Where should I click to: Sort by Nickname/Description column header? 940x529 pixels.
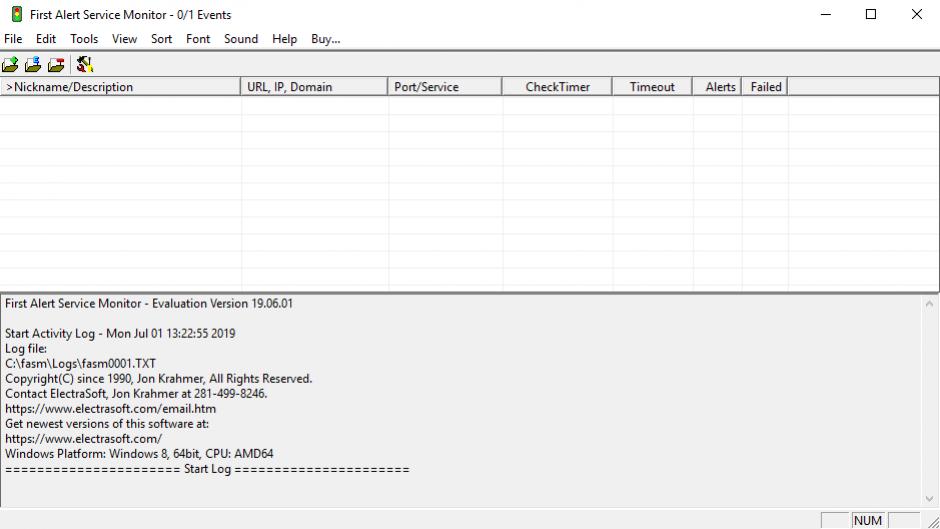120,87
